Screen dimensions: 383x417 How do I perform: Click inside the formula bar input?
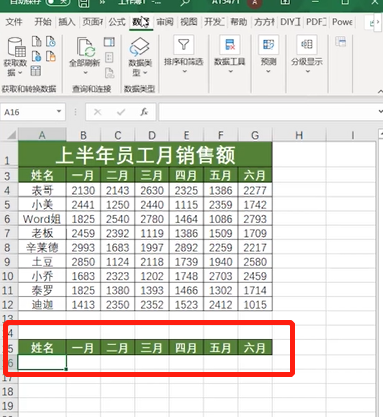pos(268,112)
